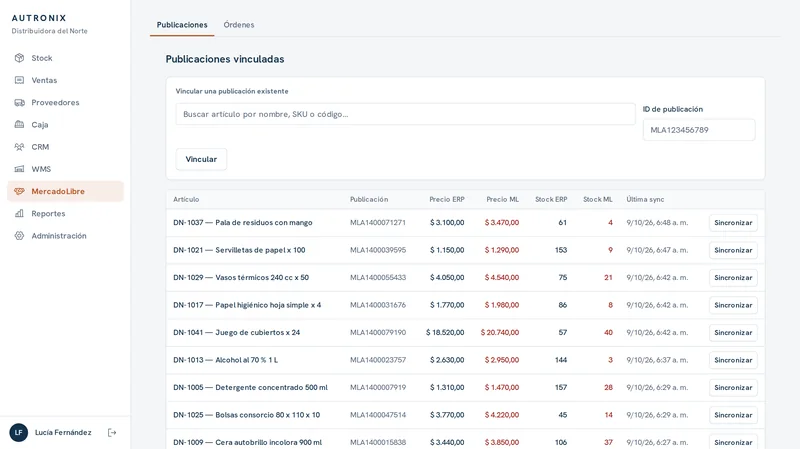Click the Publicaciones vinculadas heading
The image size is (800, 449).
[225, 59]
